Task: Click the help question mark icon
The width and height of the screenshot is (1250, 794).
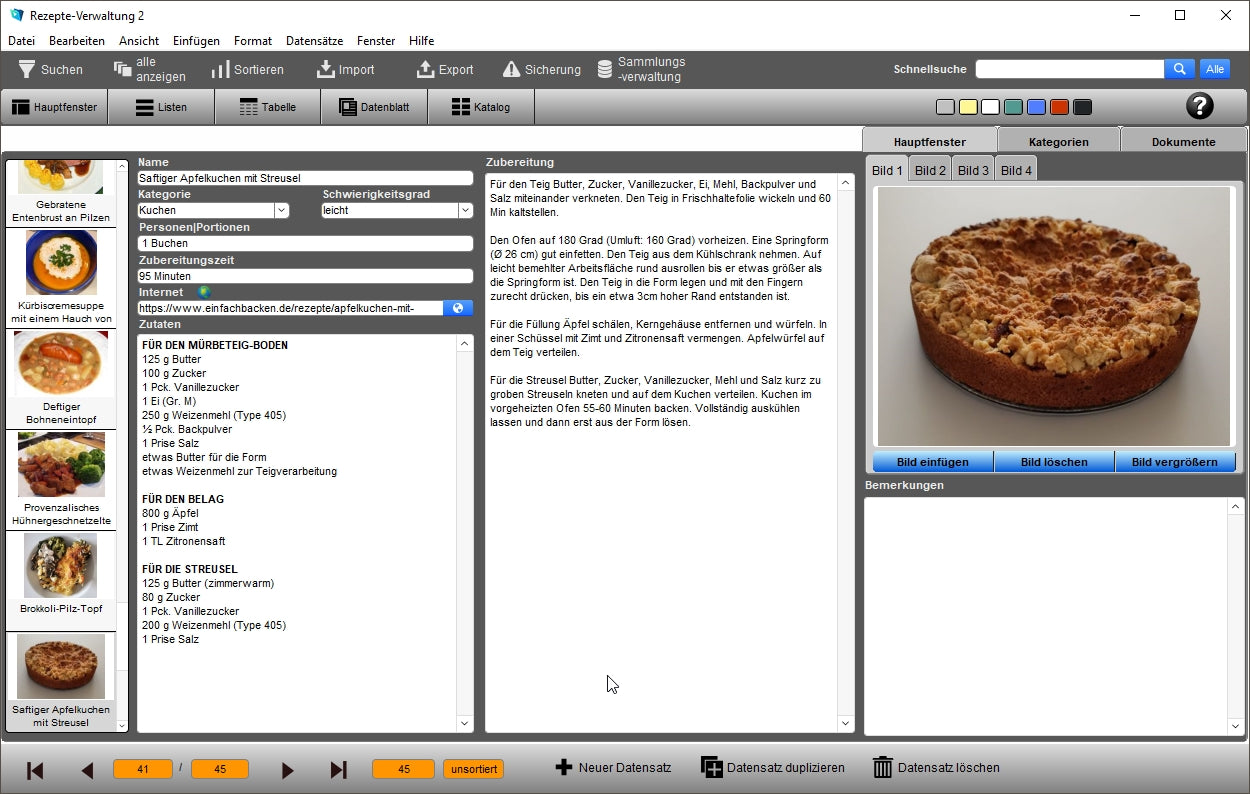Action: [1199, 106]
